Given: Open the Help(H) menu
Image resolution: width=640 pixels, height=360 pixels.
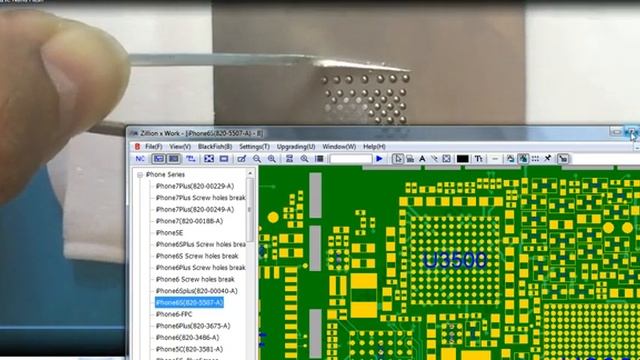Looking at the screenshot, I should [x=374, y=147].
